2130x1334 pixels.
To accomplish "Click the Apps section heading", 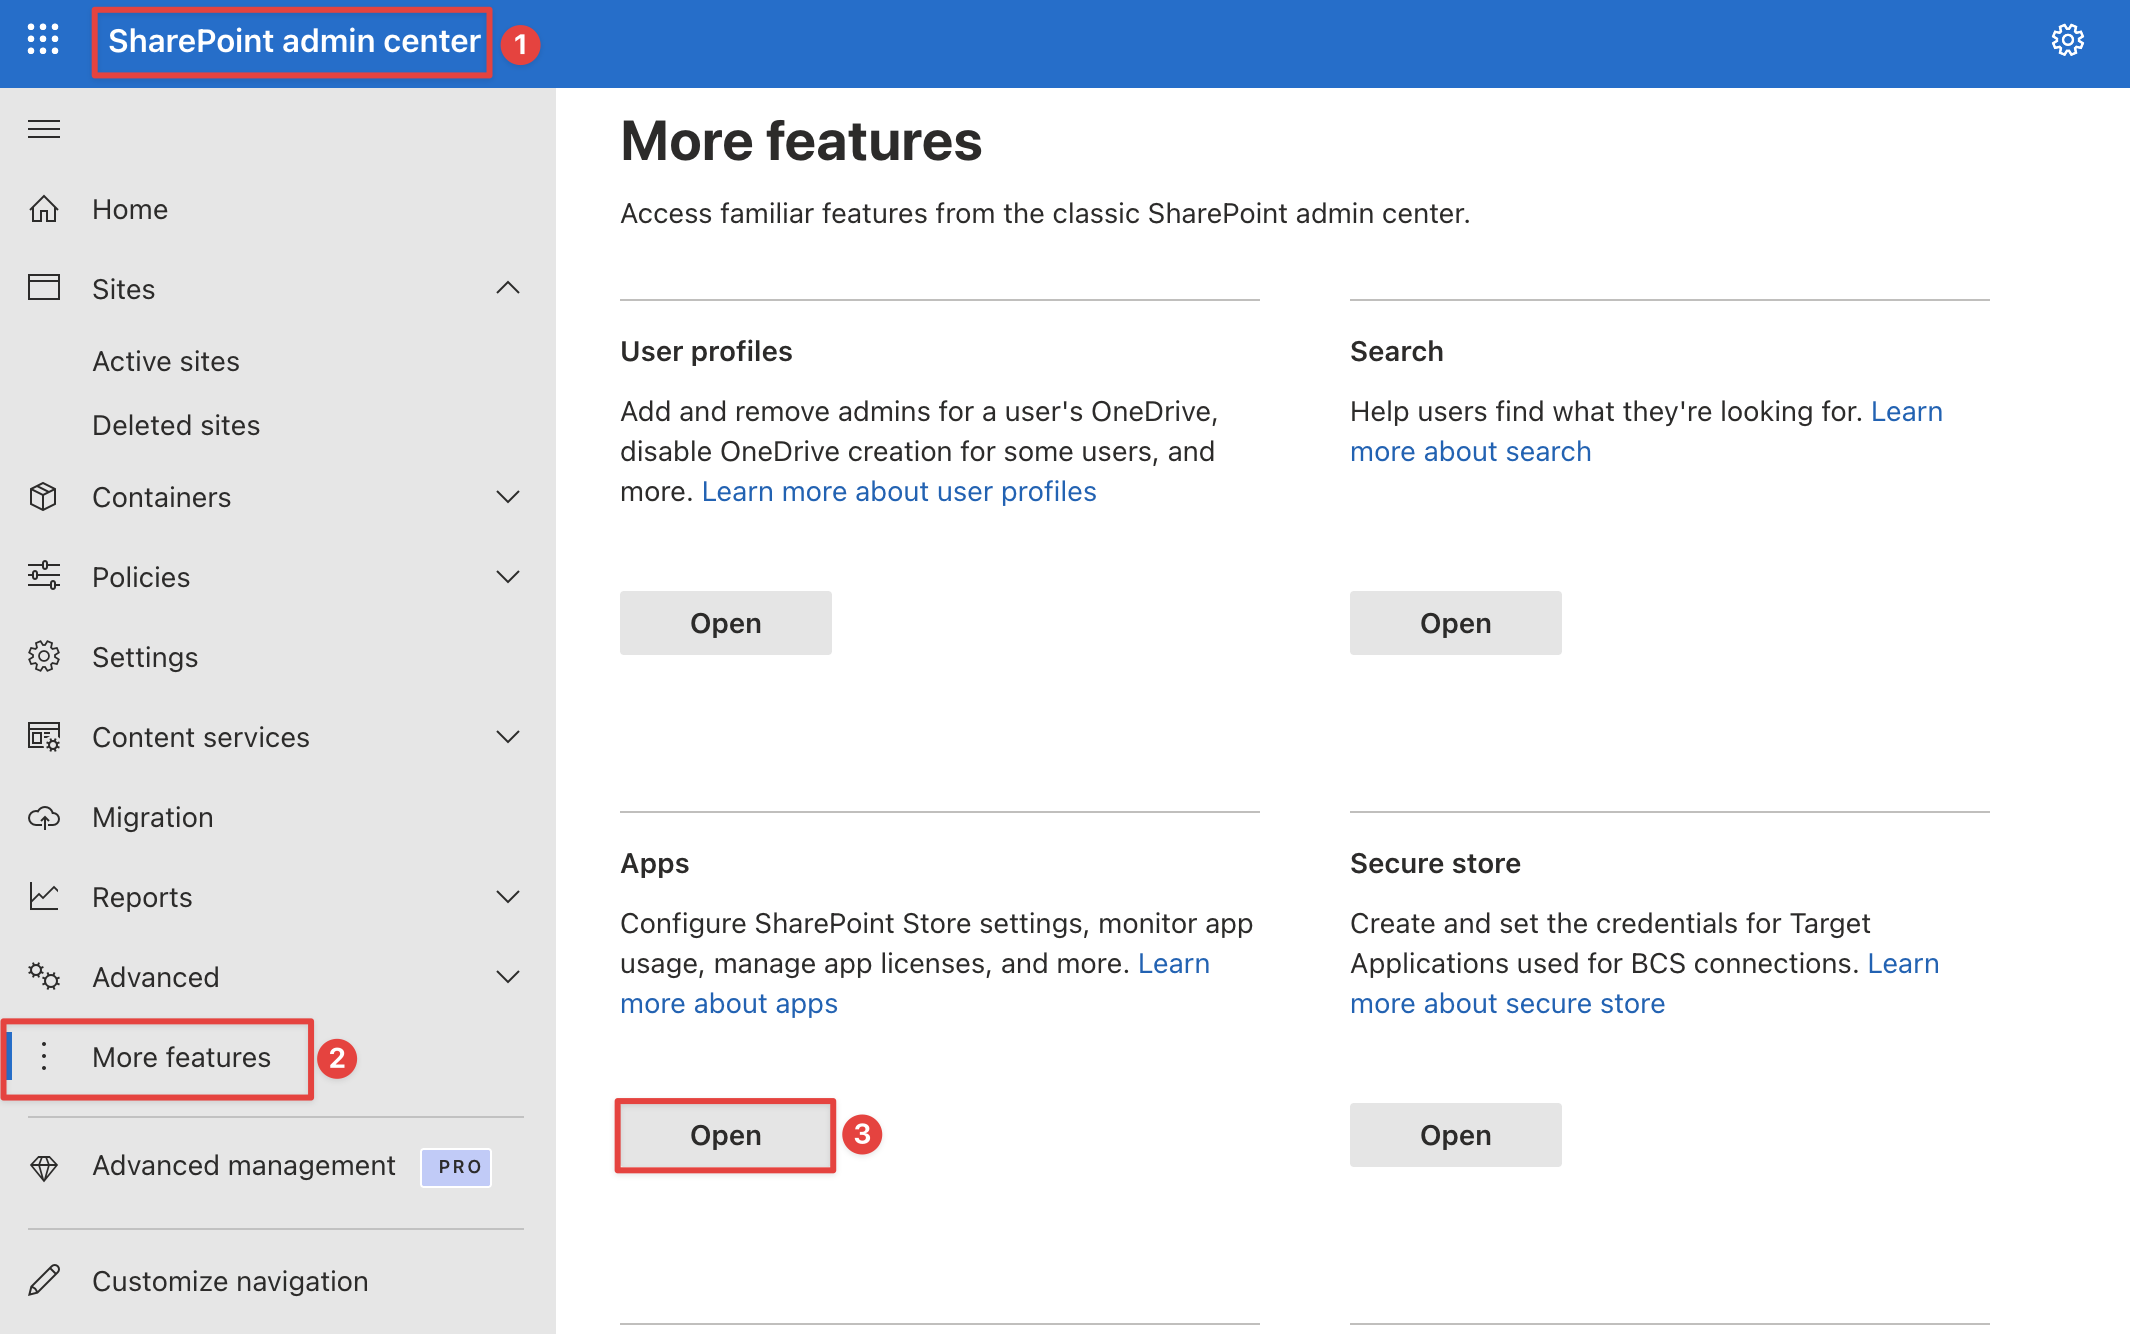I will pos(654,863).
